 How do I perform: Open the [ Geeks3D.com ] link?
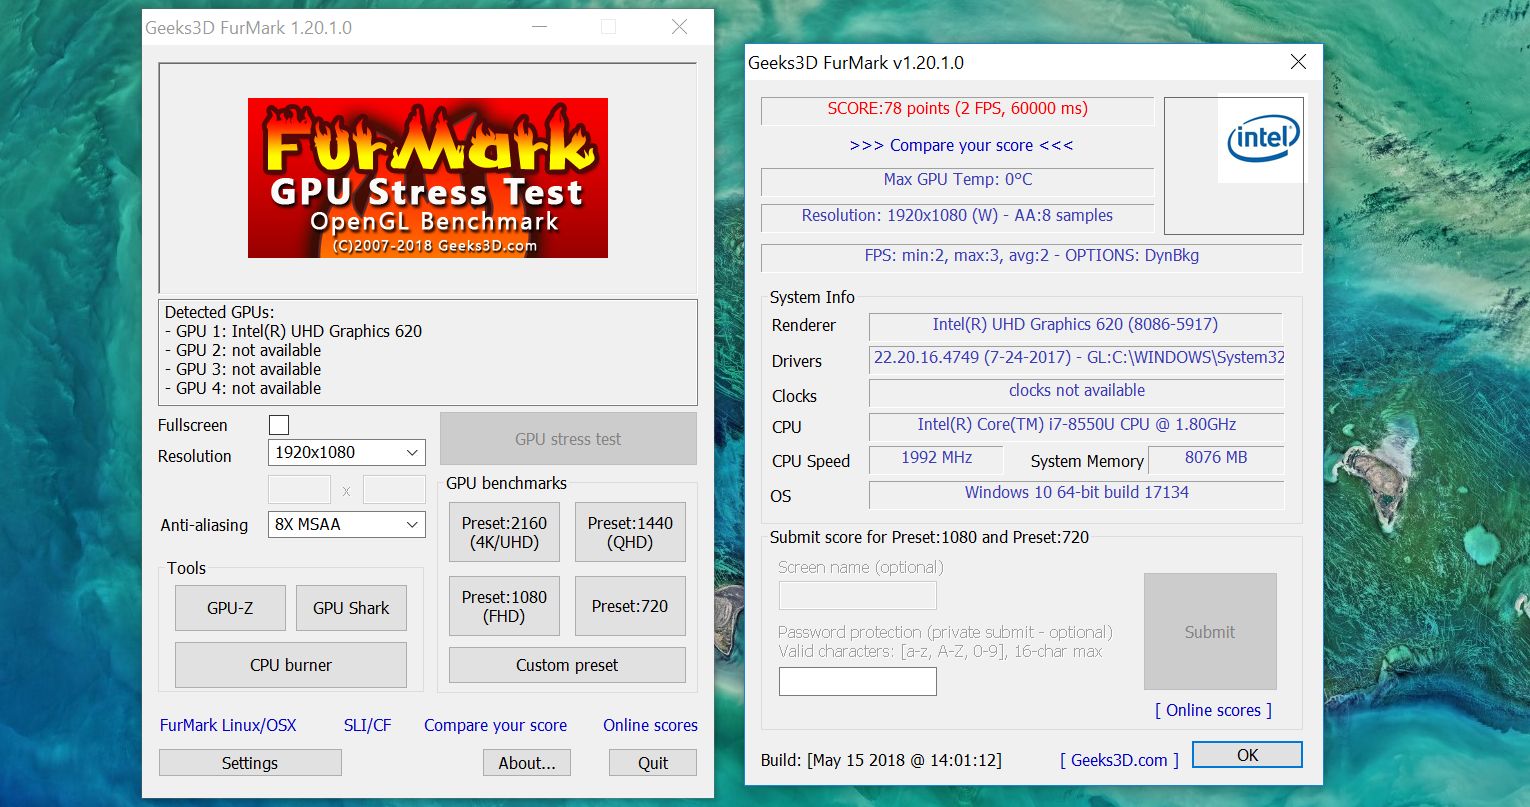point(1119,760)
